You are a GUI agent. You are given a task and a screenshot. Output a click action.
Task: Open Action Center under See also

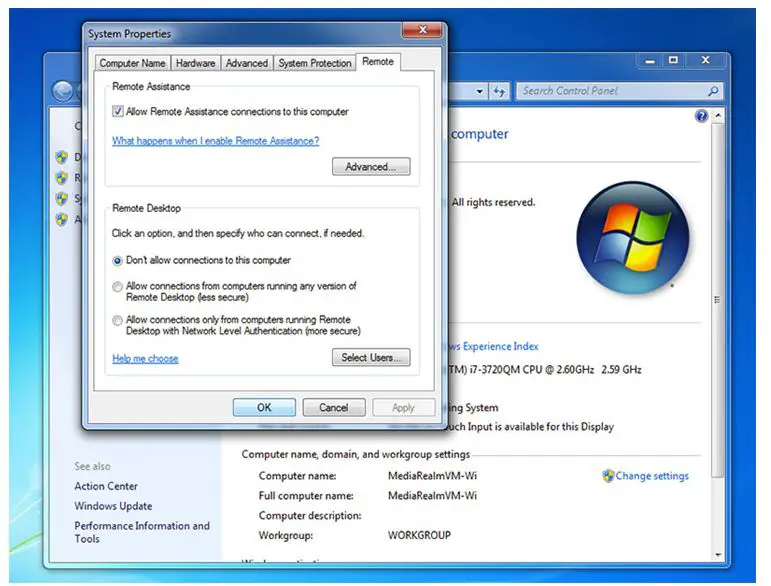click(x=106, y=486)
